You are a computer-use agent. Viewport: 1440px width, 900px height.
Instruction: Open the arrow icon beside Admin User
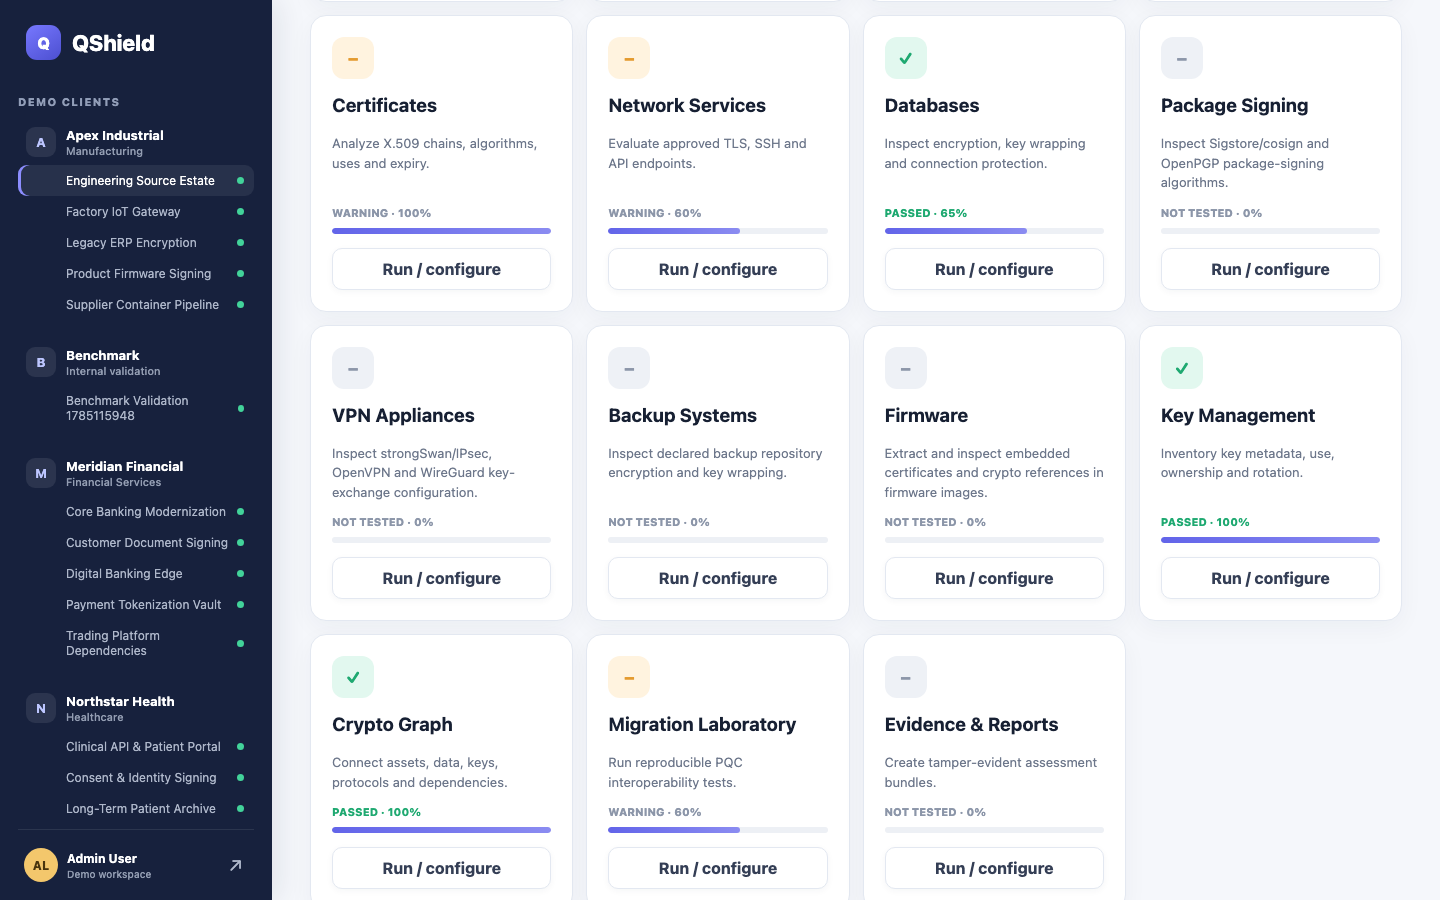tap(236, 865)
